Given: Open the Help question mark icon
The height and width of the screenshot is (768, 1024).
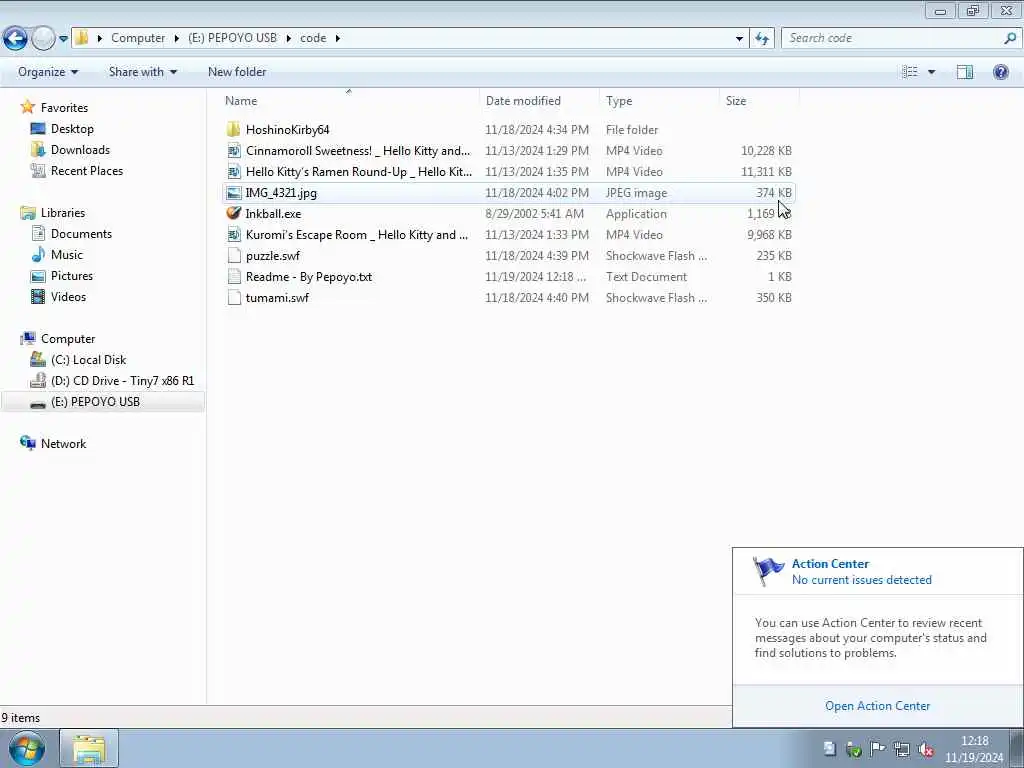Looking at the screenshot, I should tap(1000, 72).
